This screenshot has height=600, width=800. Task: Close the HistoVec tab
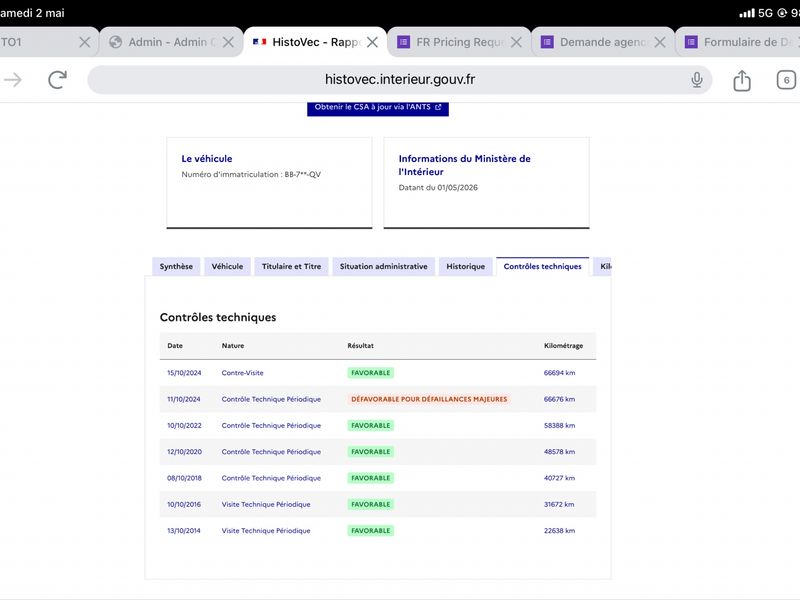pyautogui.click(x=372, y=42)
